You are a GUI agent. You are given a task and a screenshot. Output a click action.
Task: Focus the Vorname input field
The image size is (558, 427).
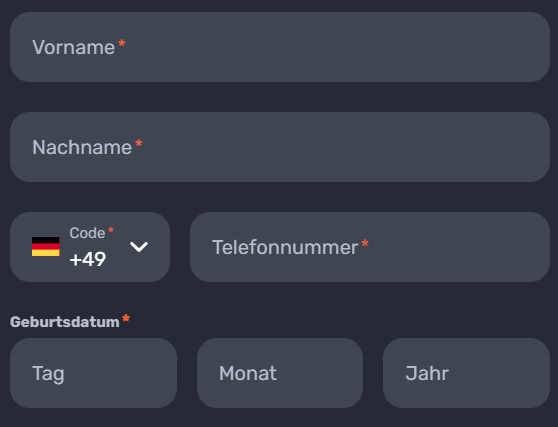pyautogui.click(x=280, y=47)
